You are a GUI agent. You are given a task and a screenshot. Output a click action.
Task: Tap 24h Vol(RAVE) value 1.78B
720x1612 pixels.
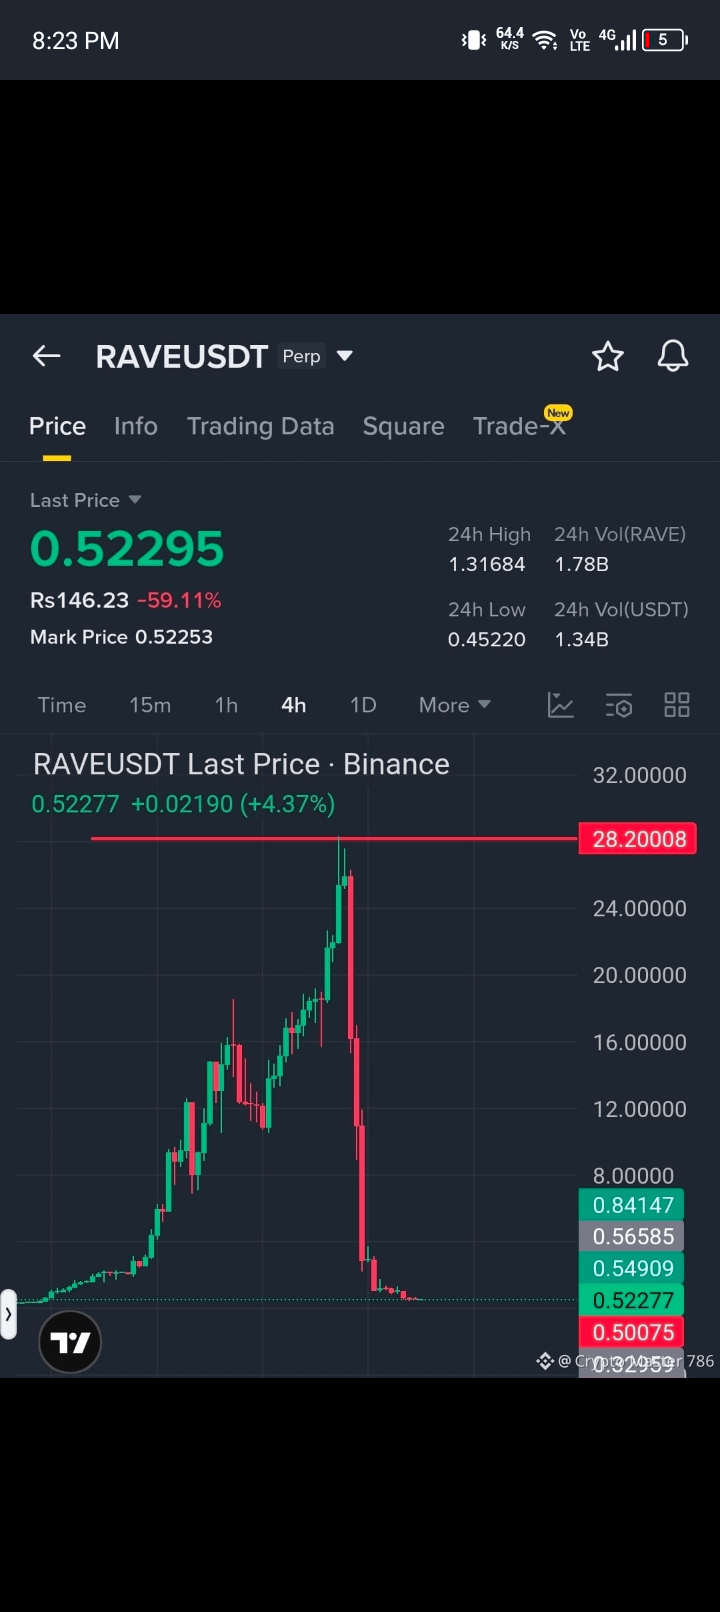[582, 564]
